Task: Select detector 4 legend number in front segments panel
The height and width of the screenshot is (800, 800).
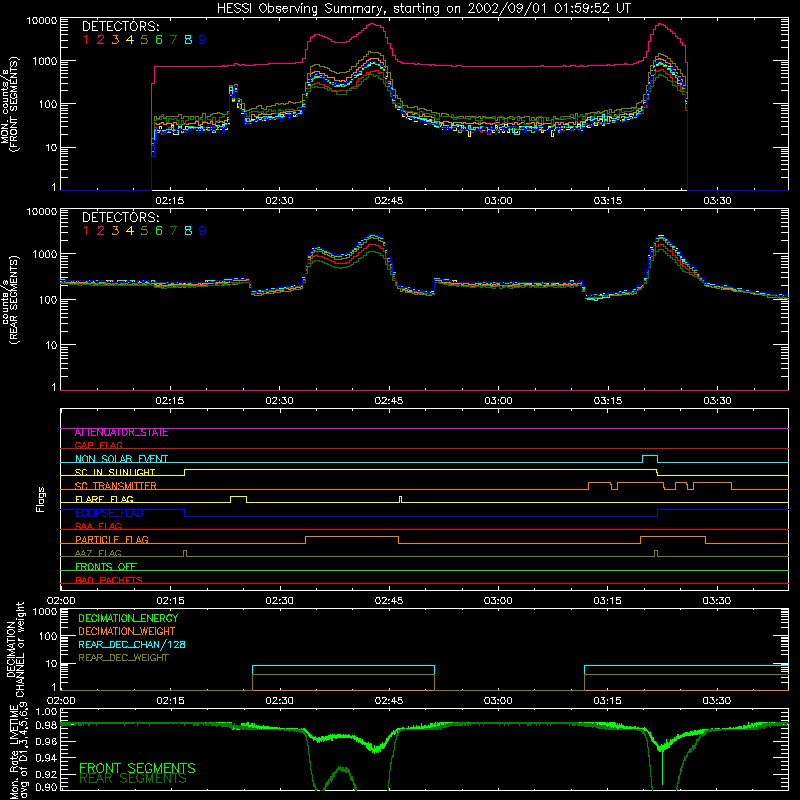Action: (x=130, y=40)
